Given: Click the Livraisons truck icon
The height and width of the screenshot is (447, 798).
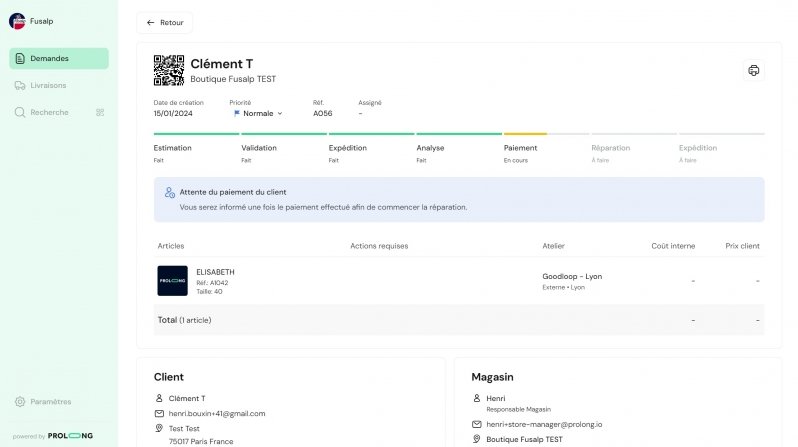Looking at the screenshot, I should 20,85.
